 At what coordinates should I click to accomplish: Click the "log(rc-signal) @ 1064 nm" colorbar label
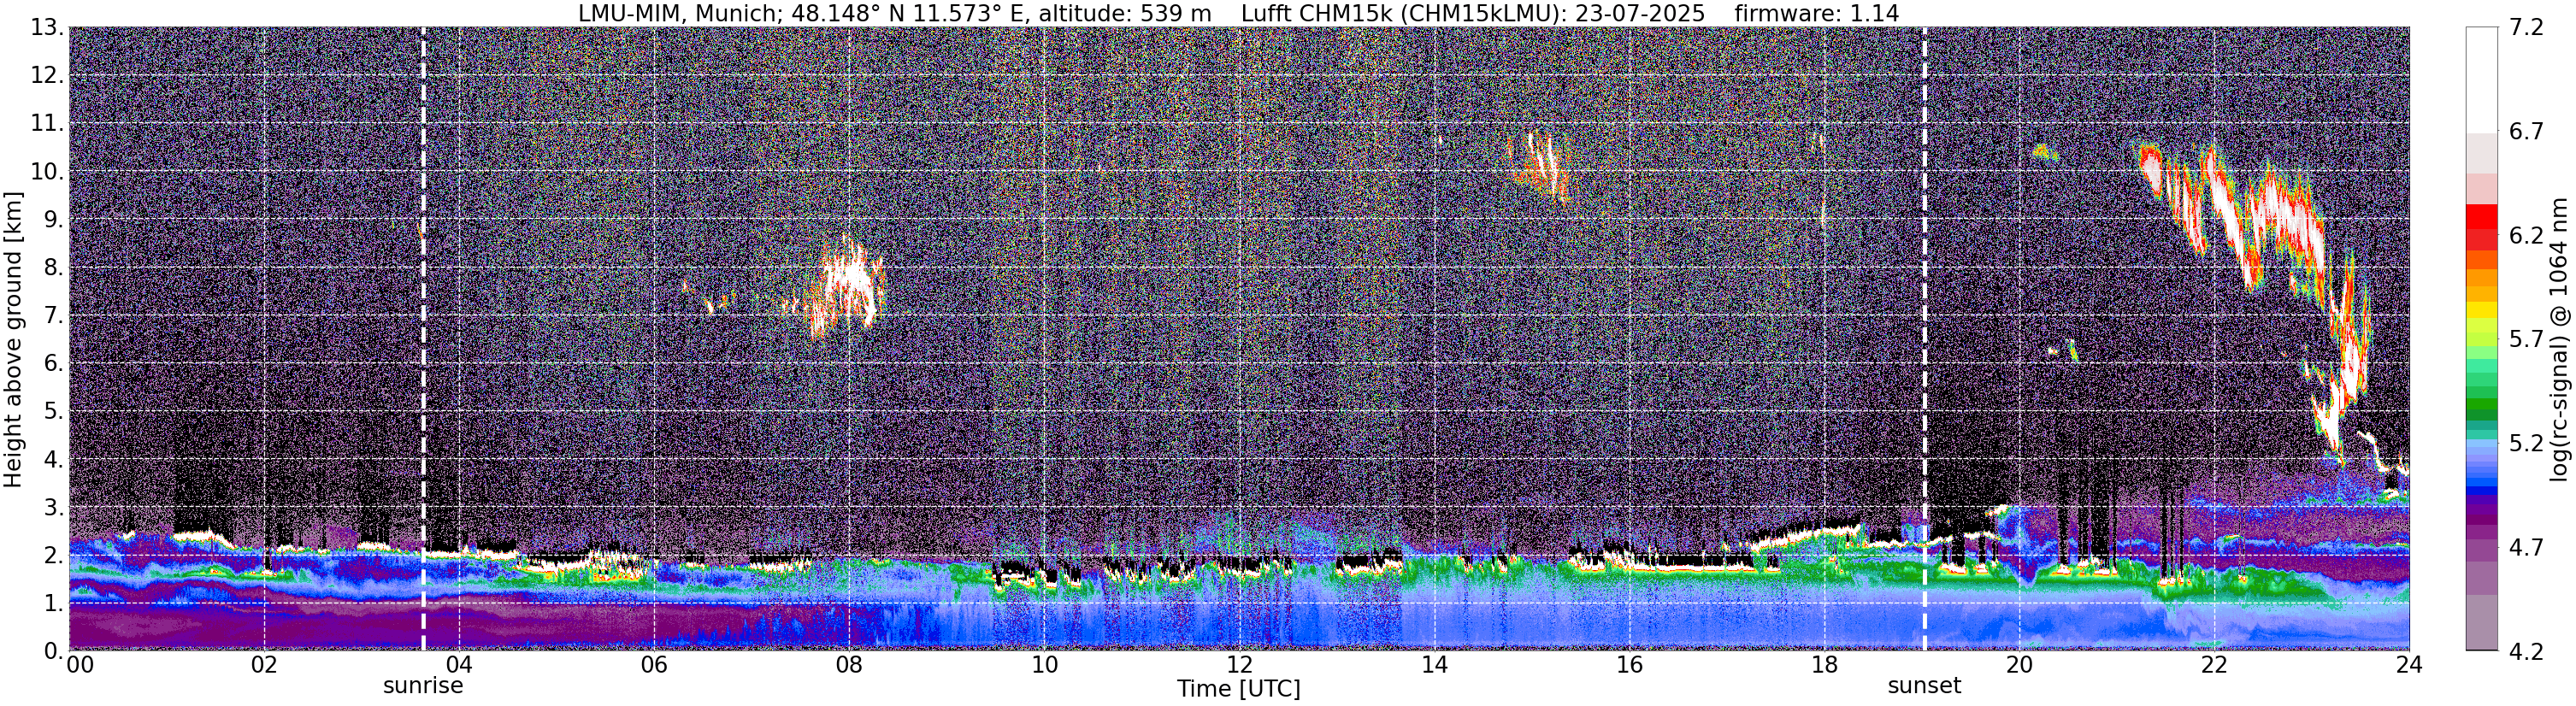pos(2559,340)
